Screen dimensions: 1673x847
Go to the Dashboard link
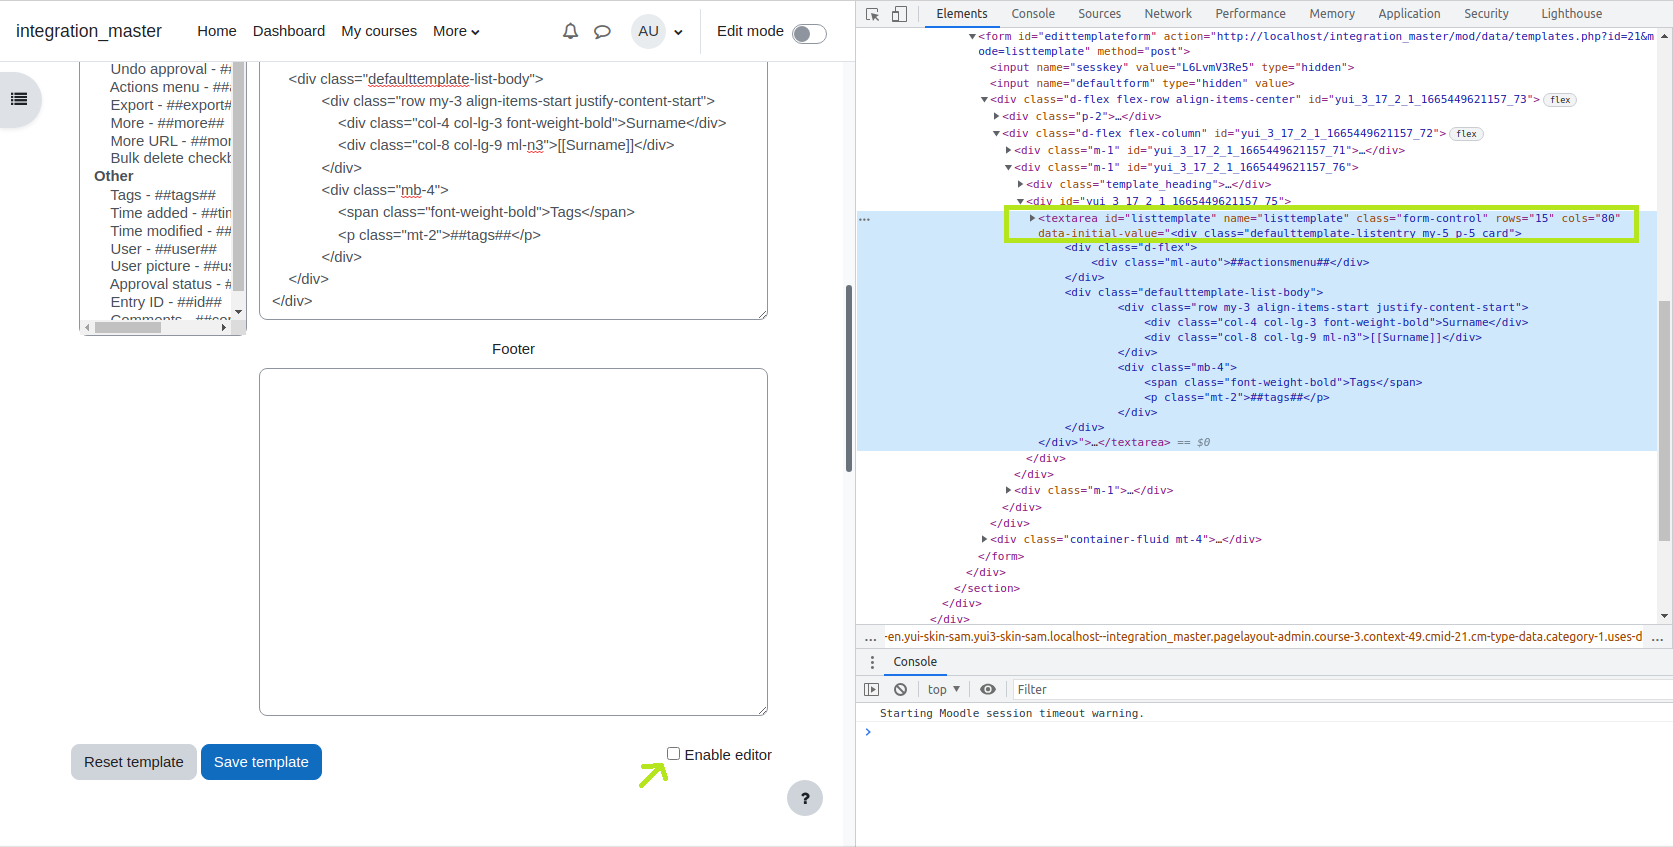click(x=289, y=31)
